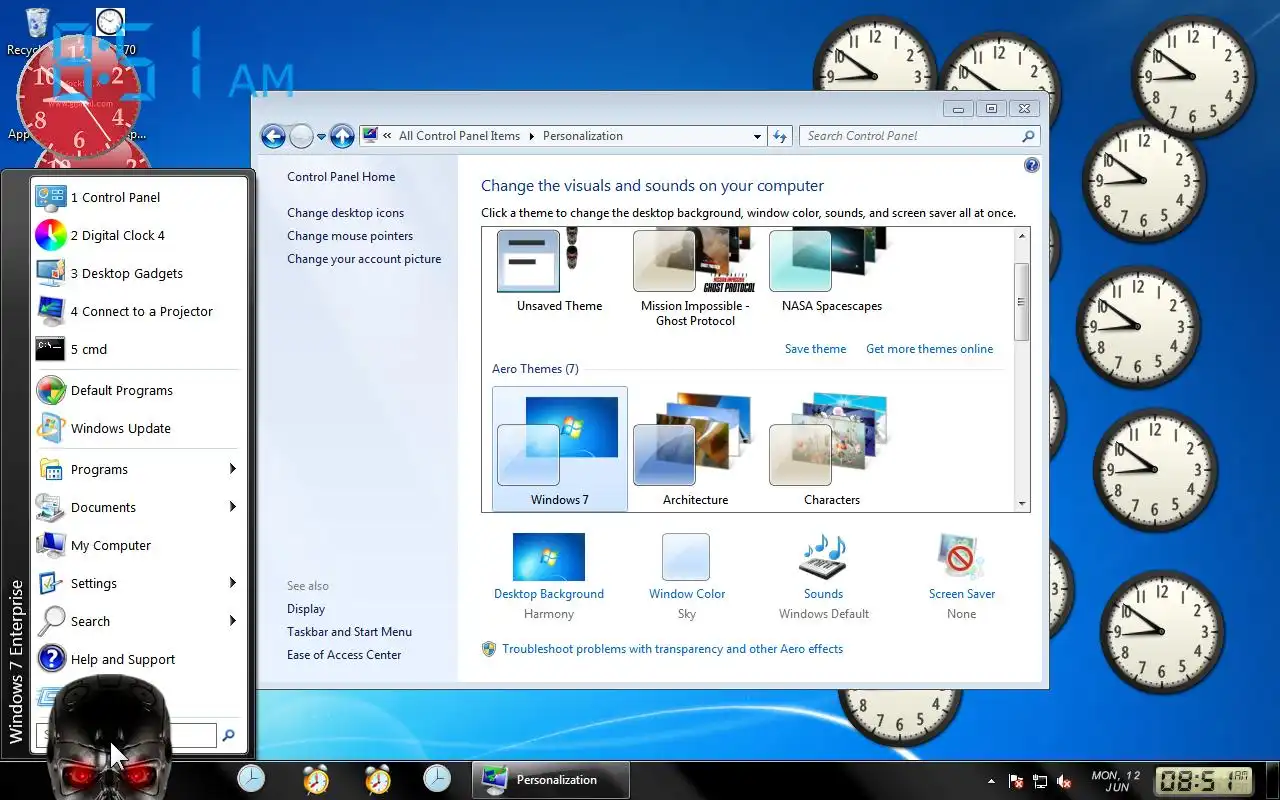Click the muted volume tray icon
Screen dimensions: 1280x800
[x=1065, y=782]
